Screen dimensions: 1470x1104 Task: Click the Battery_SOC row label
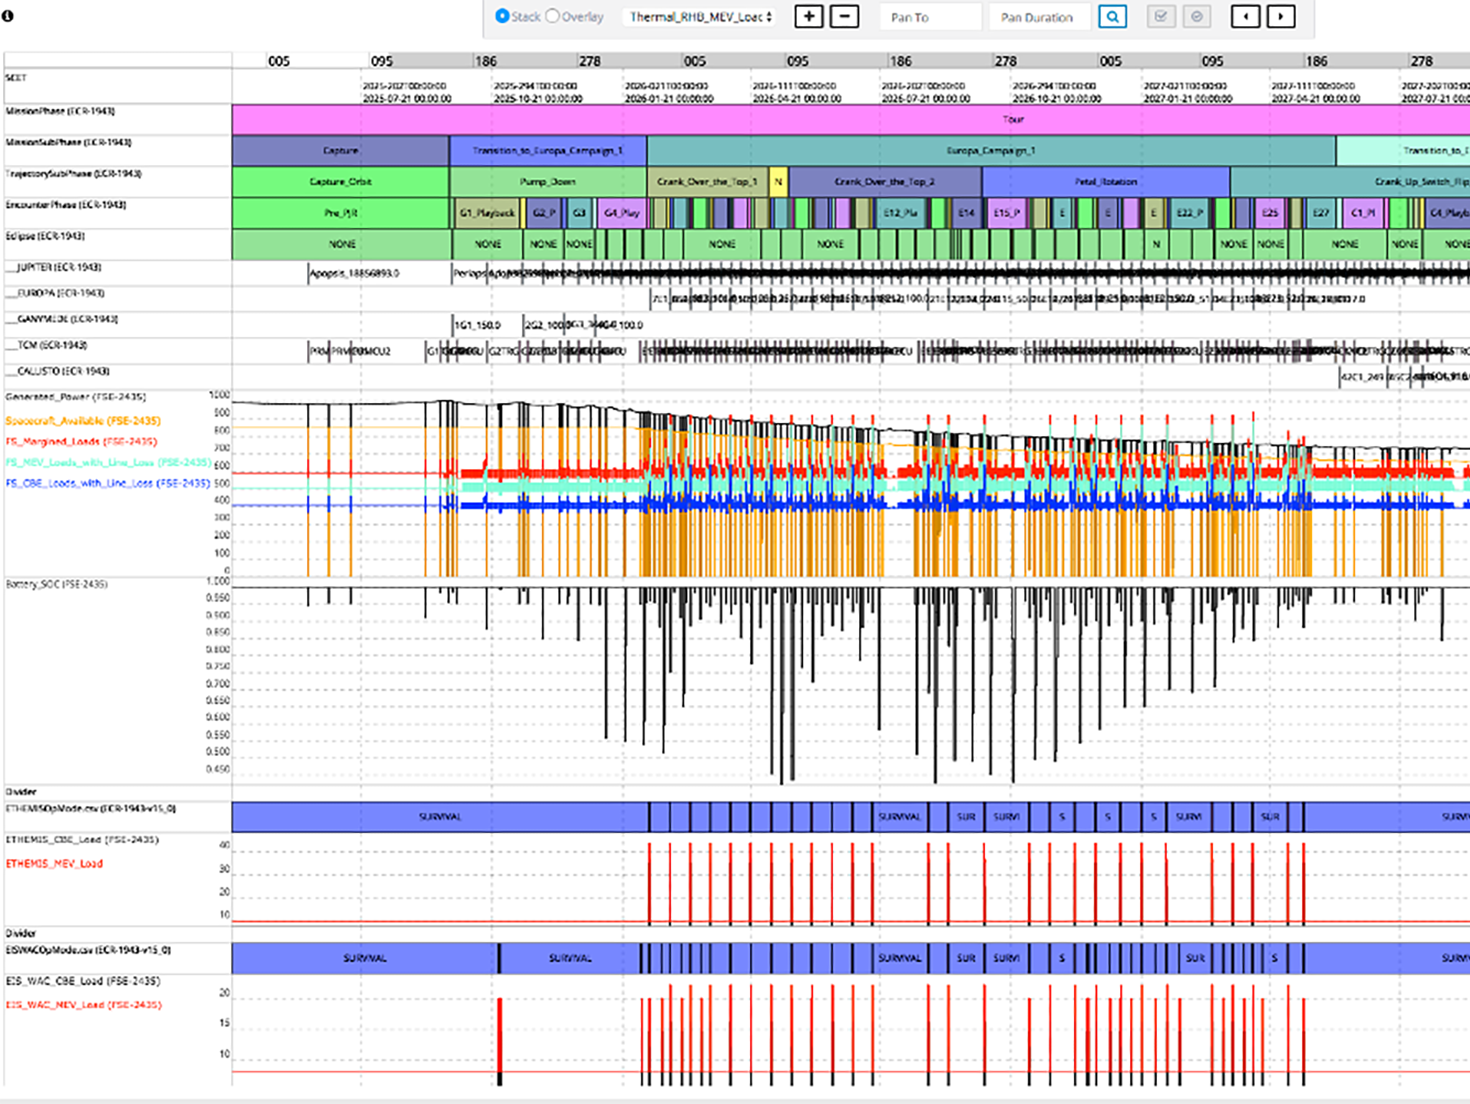tap(57, 584)
